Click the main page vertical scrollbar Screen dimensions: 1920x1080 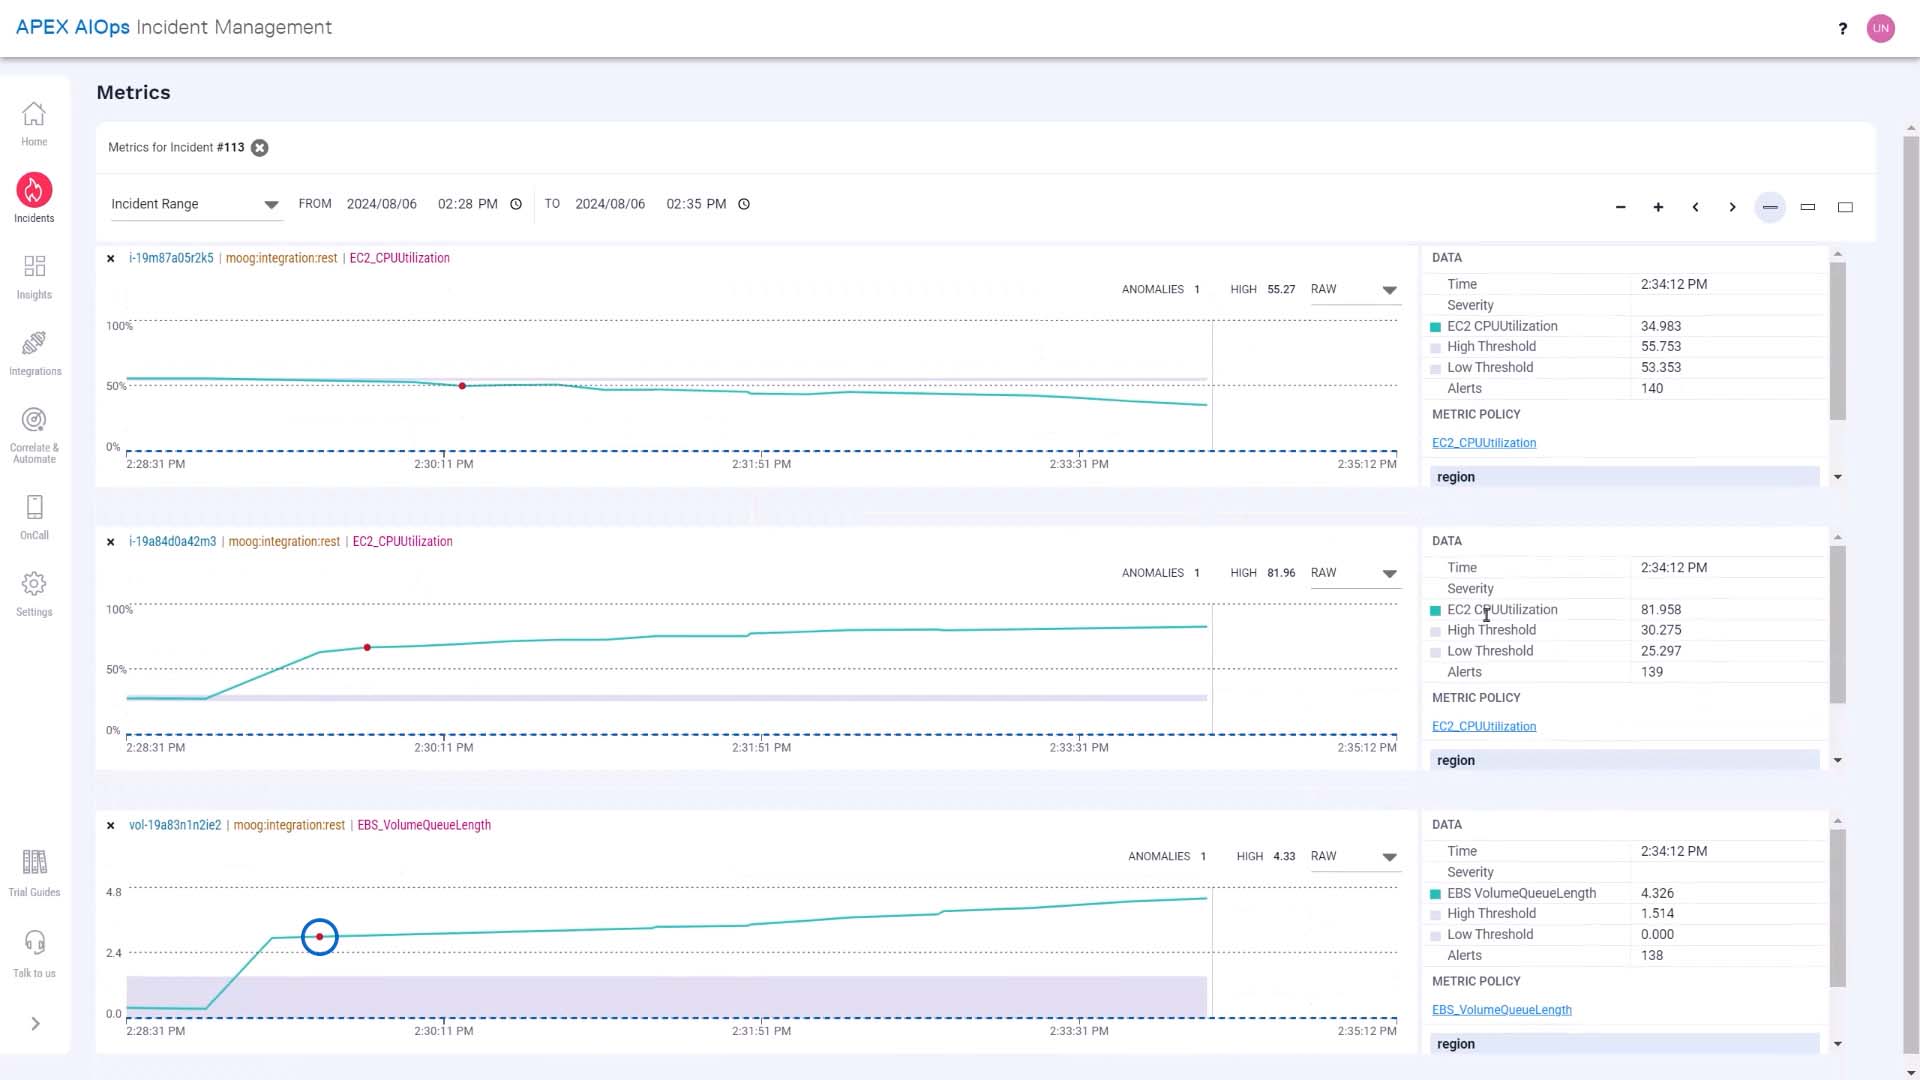tap(1911, 594)
